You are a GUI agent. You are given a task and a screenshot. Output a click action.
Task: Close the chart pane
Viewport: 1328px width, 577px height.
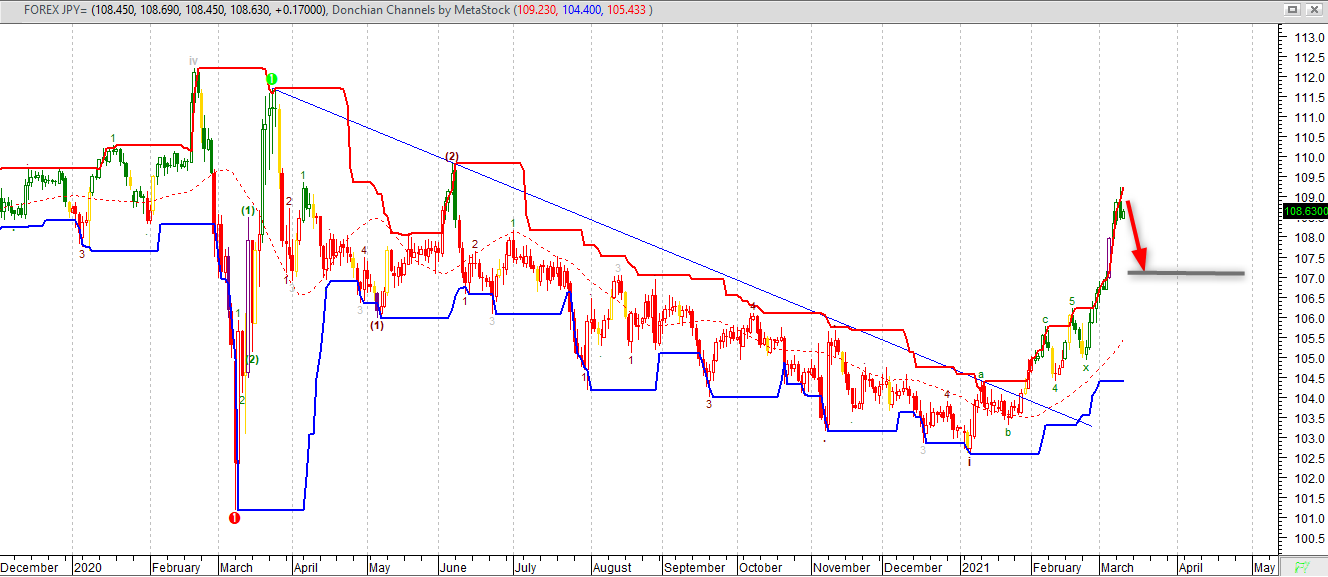click(x=1313, y=9)
